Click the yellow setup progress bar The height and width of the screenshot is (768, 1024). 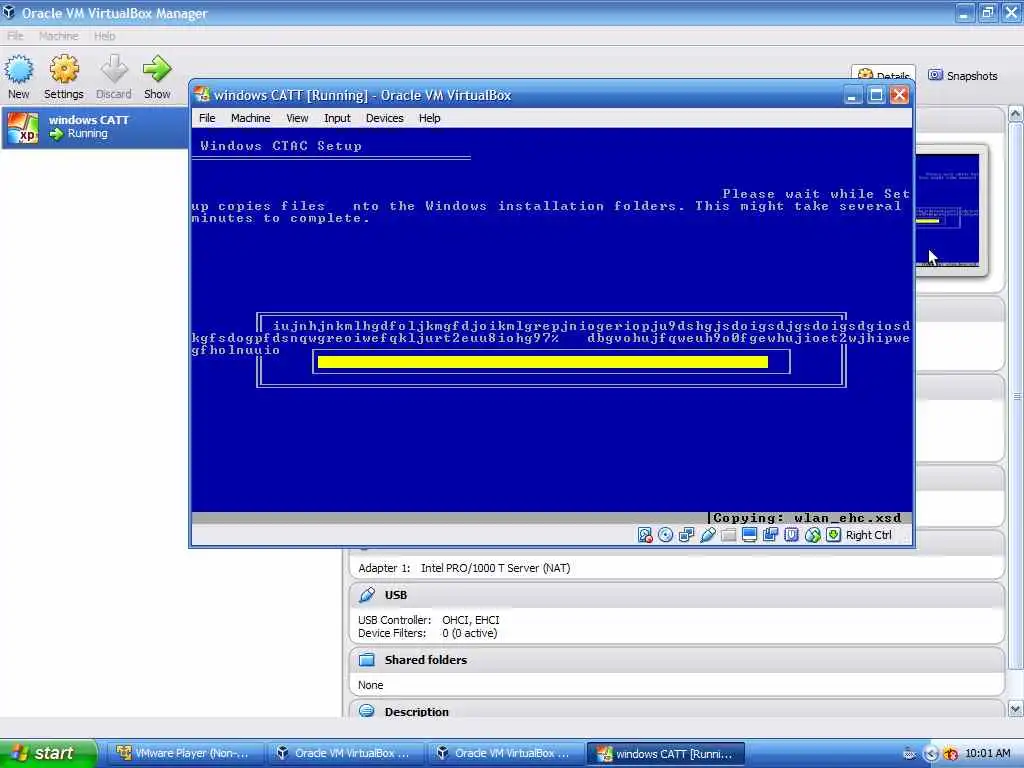[x=543, y=362]
